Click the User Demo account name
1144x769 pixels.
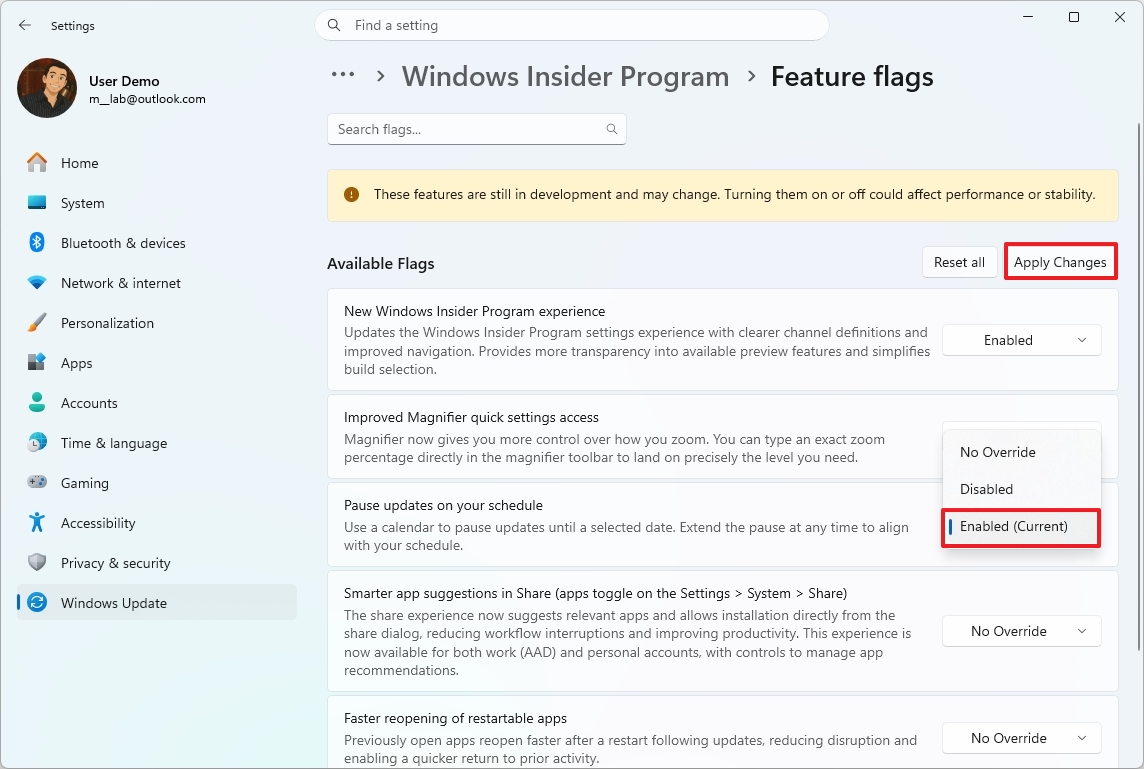pyautogui.click(x=124, y=81)
